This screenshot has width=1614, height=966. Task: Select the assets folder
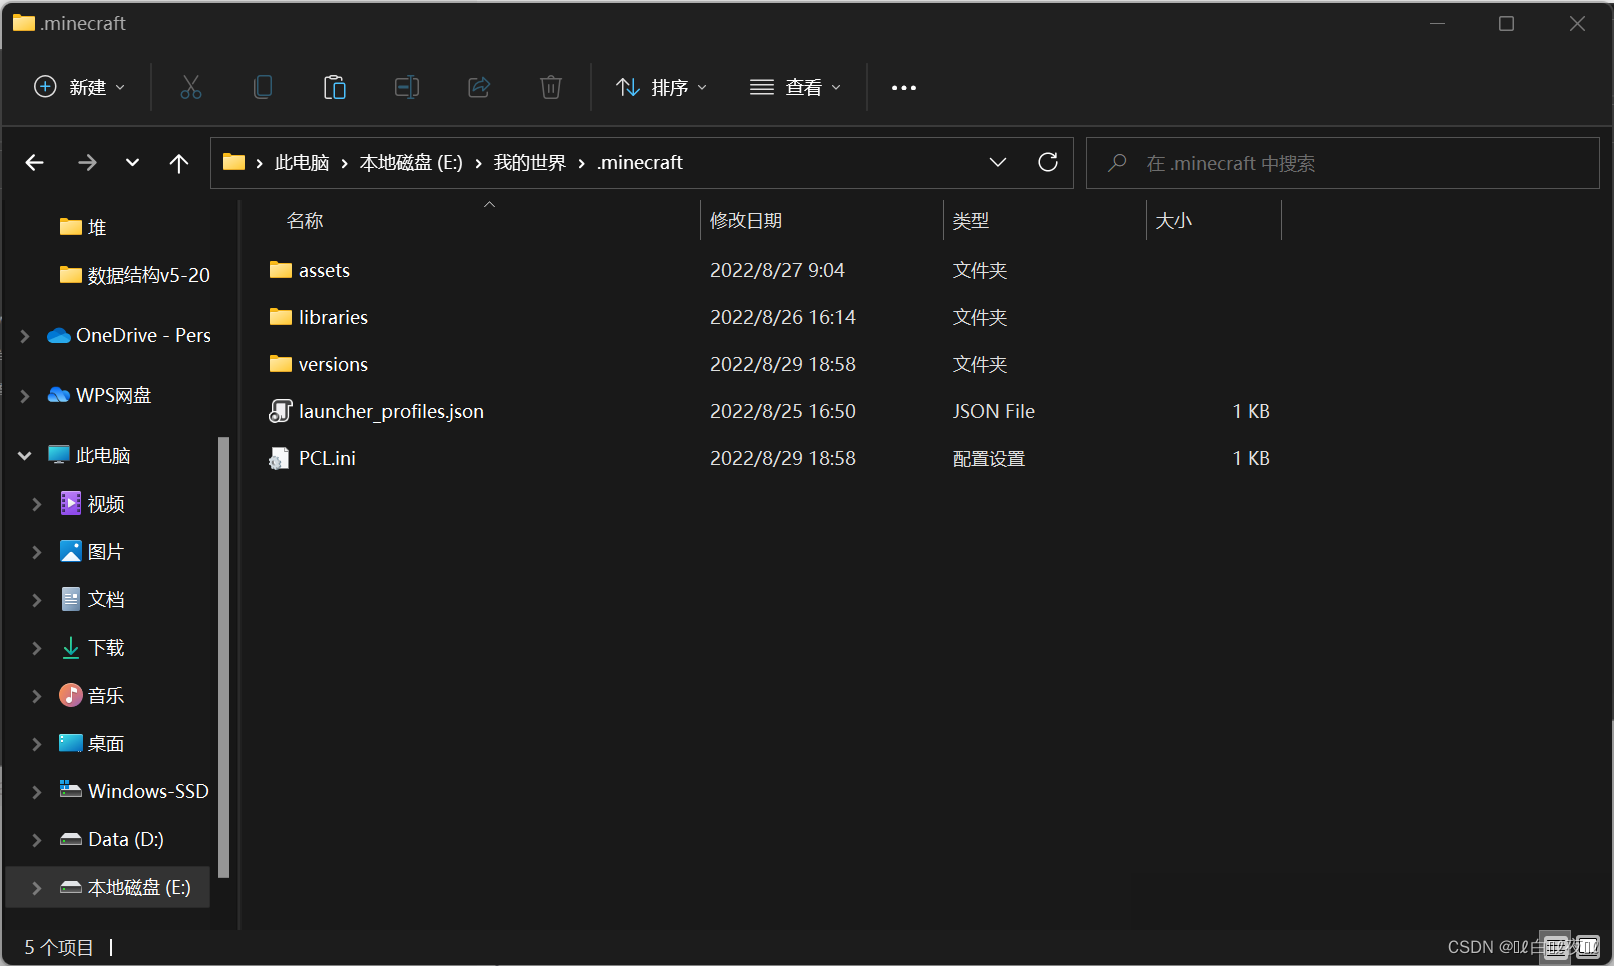[x=324, y=270]
